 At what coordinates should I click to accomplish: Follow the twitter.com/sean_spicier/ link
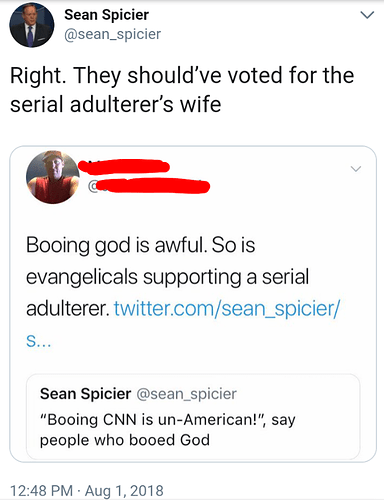click(227, 309)
